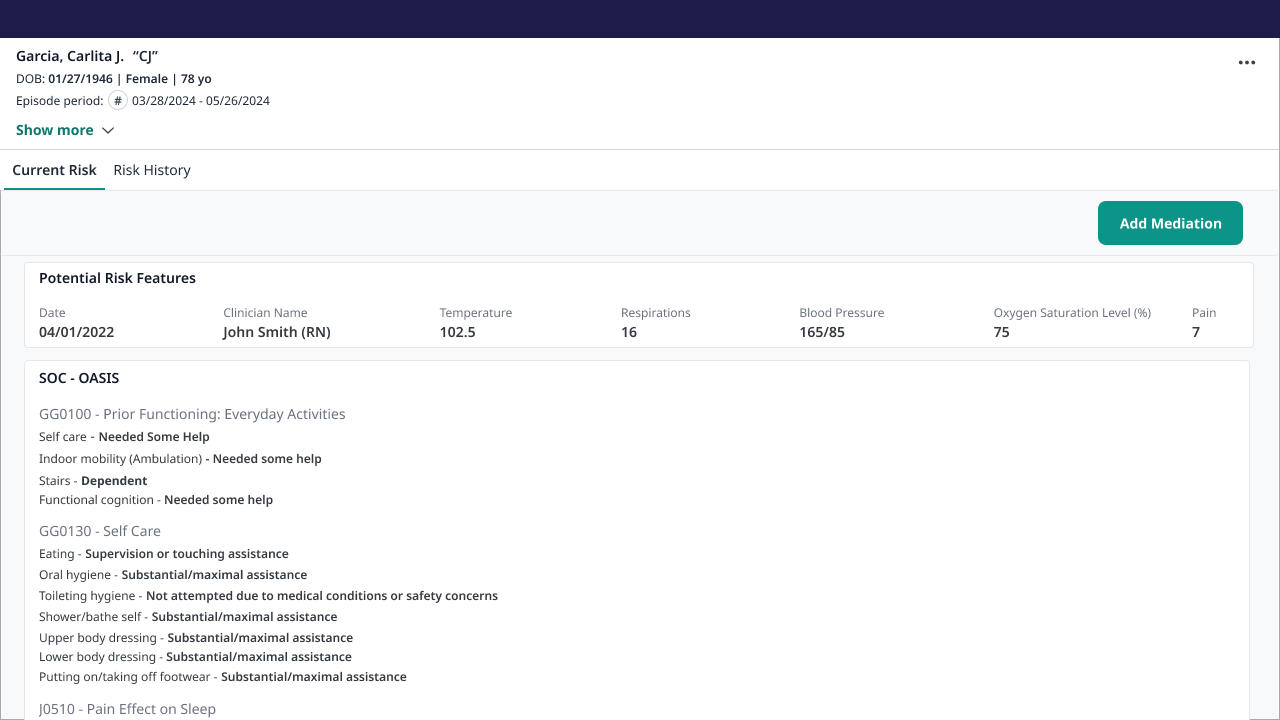Click the Oxygen Saturation Level (%) label
The width and height of the screenshot is (1280, 720).
pyautogui.click(x=1072, y=313)
